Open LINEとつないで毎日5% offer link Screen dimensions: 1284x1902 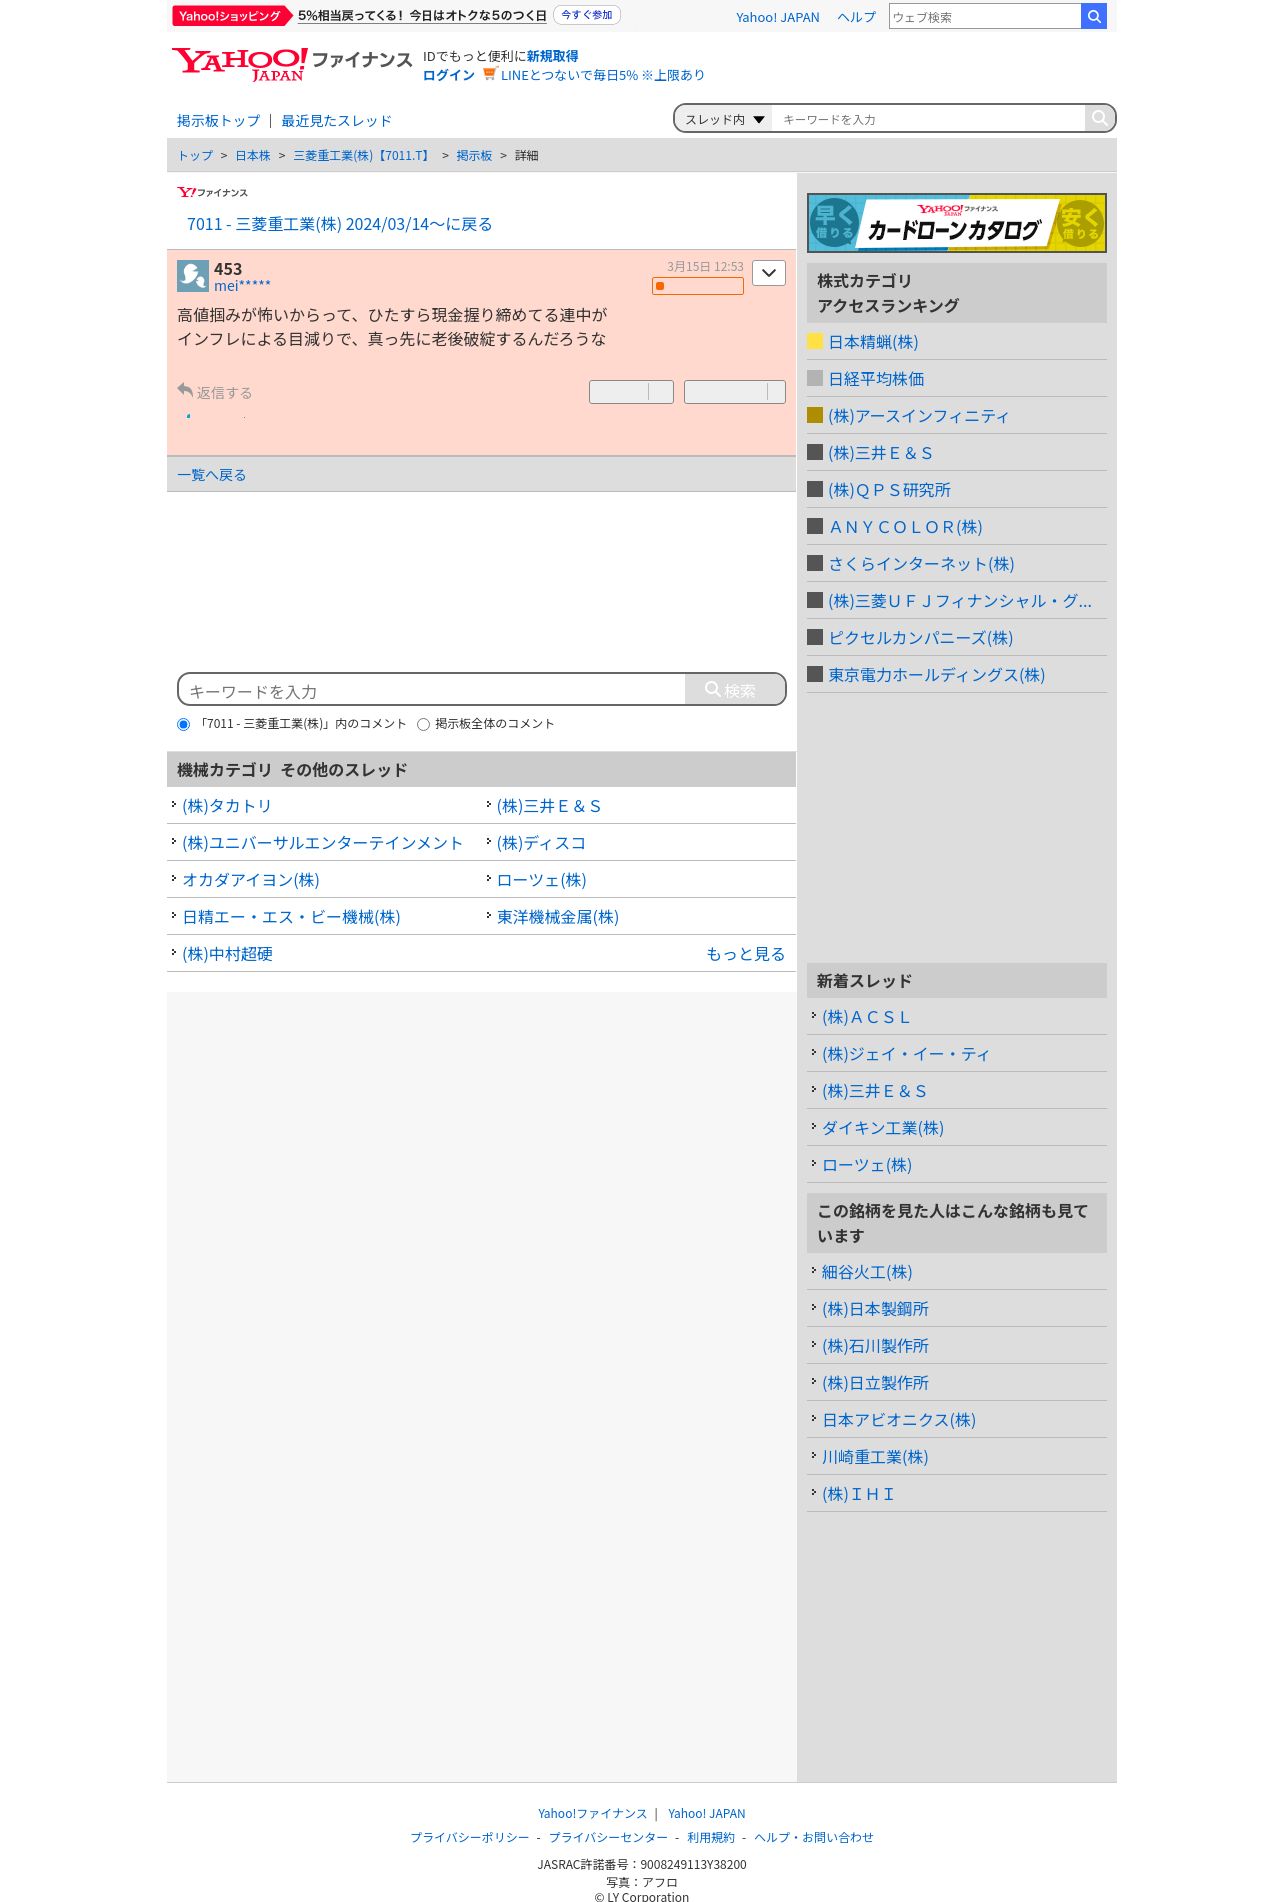coord(602,75)
